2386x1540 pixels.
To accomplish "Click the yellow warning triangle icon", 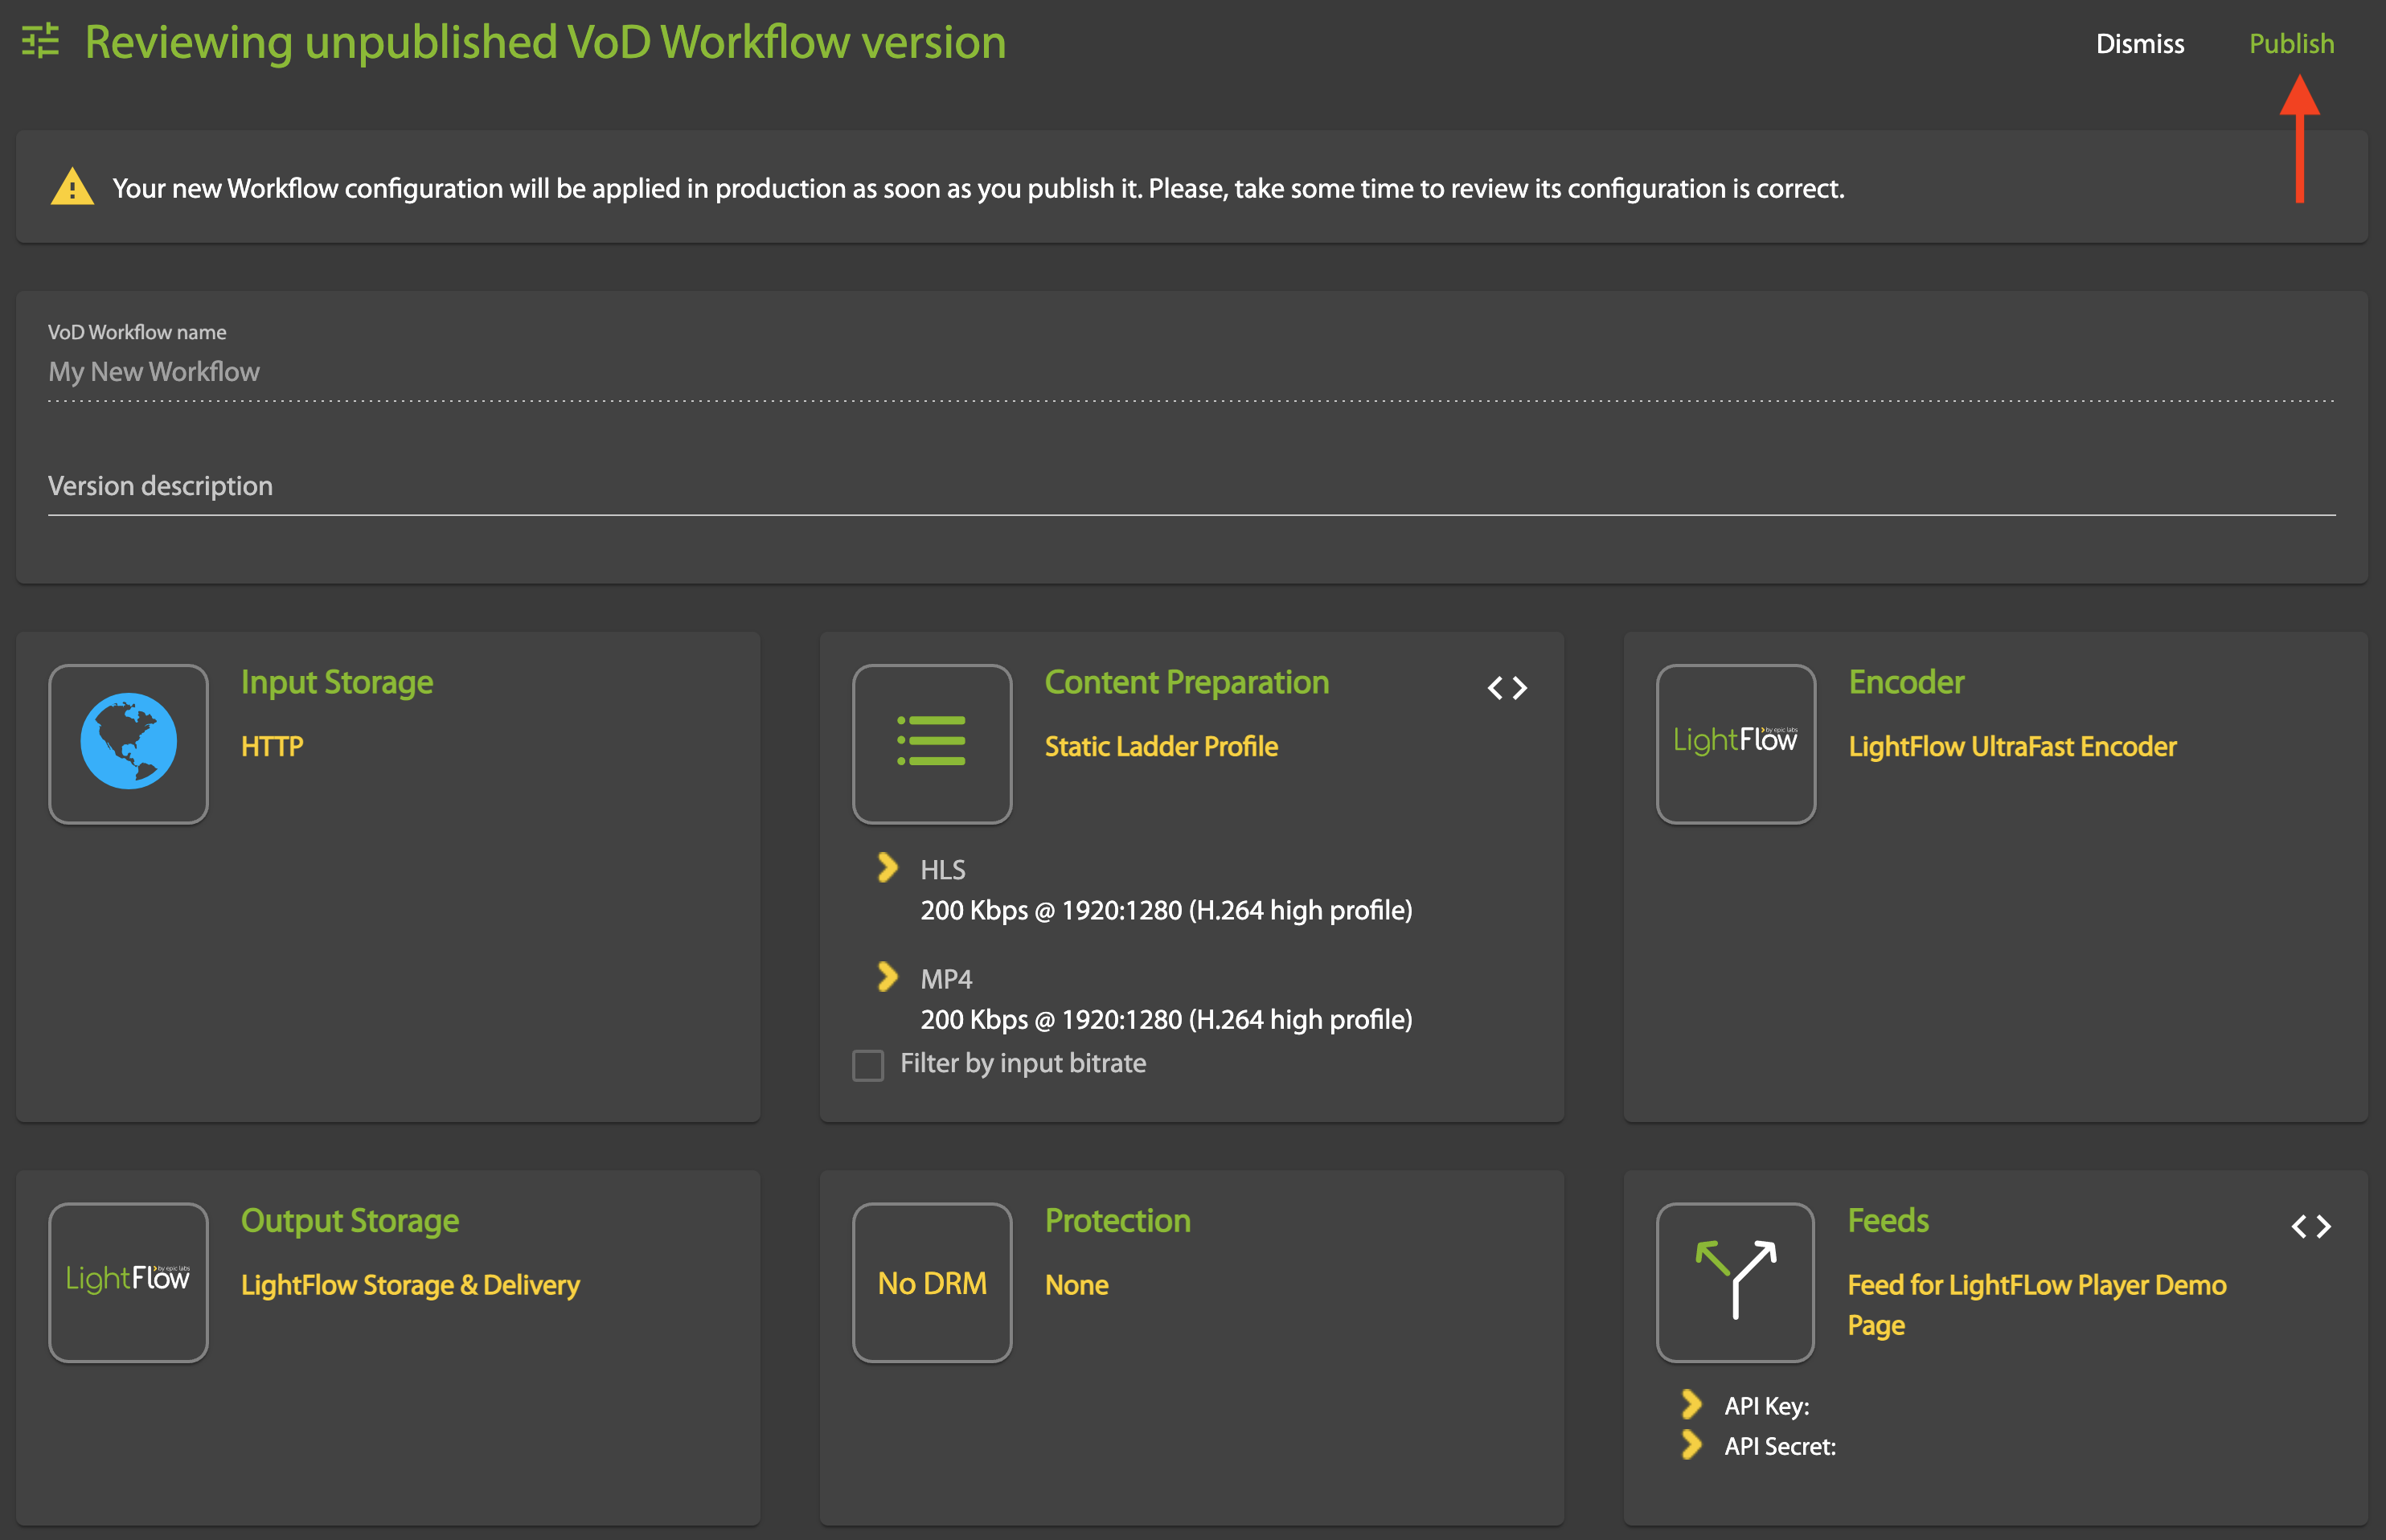I will click(72, 187).
